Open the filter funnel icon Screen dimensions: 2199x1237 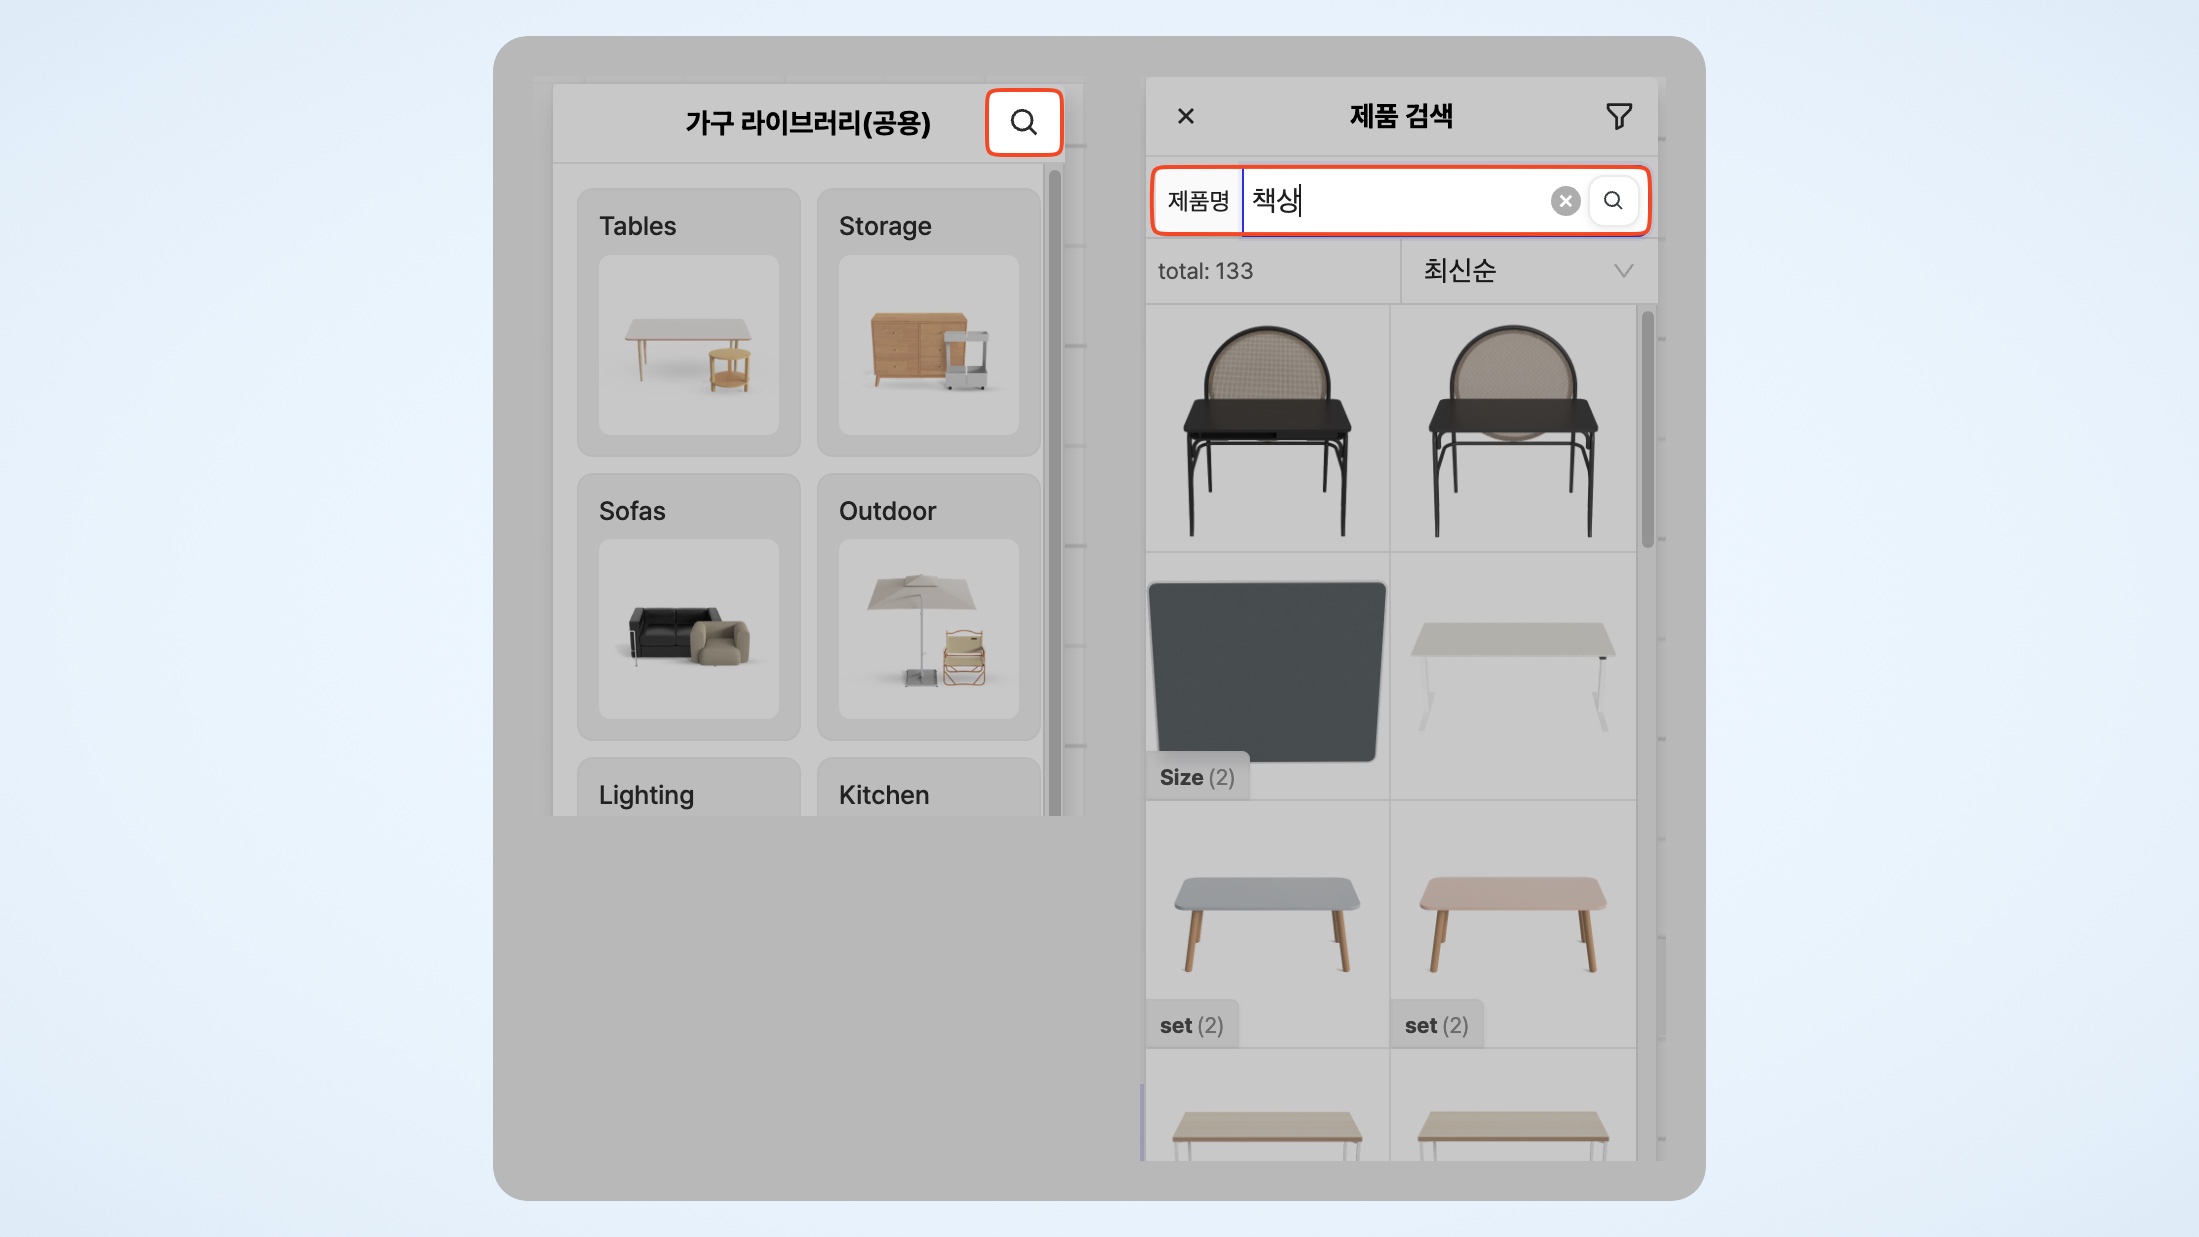point(1619,116)
